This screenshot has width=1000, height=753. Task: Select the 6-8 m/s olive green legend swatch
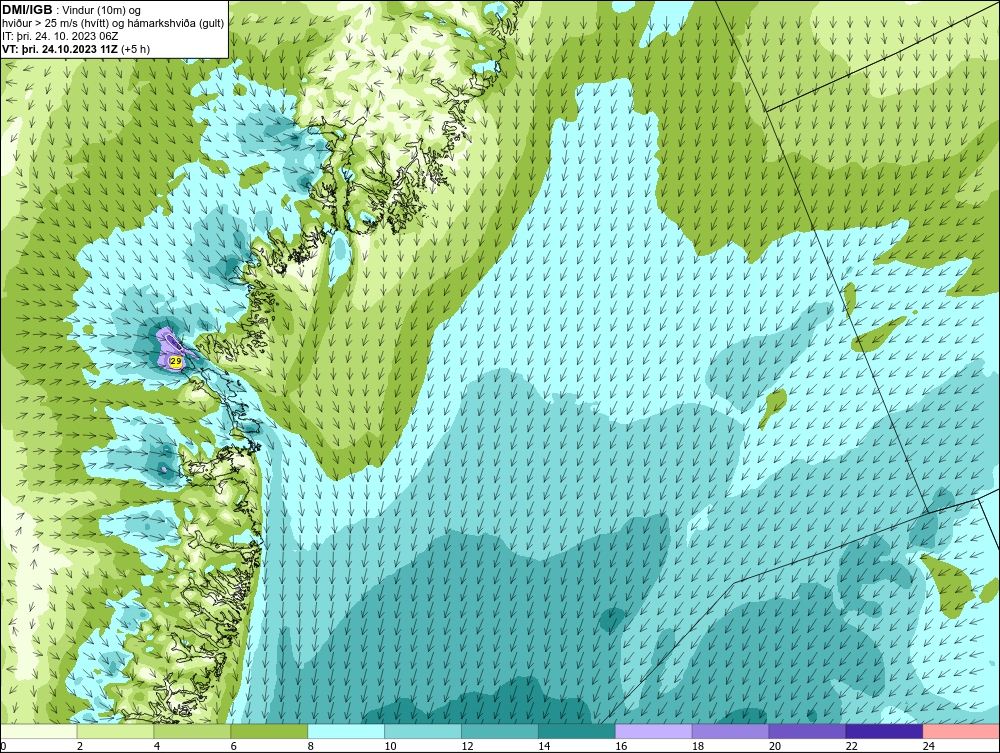(269, 731)
